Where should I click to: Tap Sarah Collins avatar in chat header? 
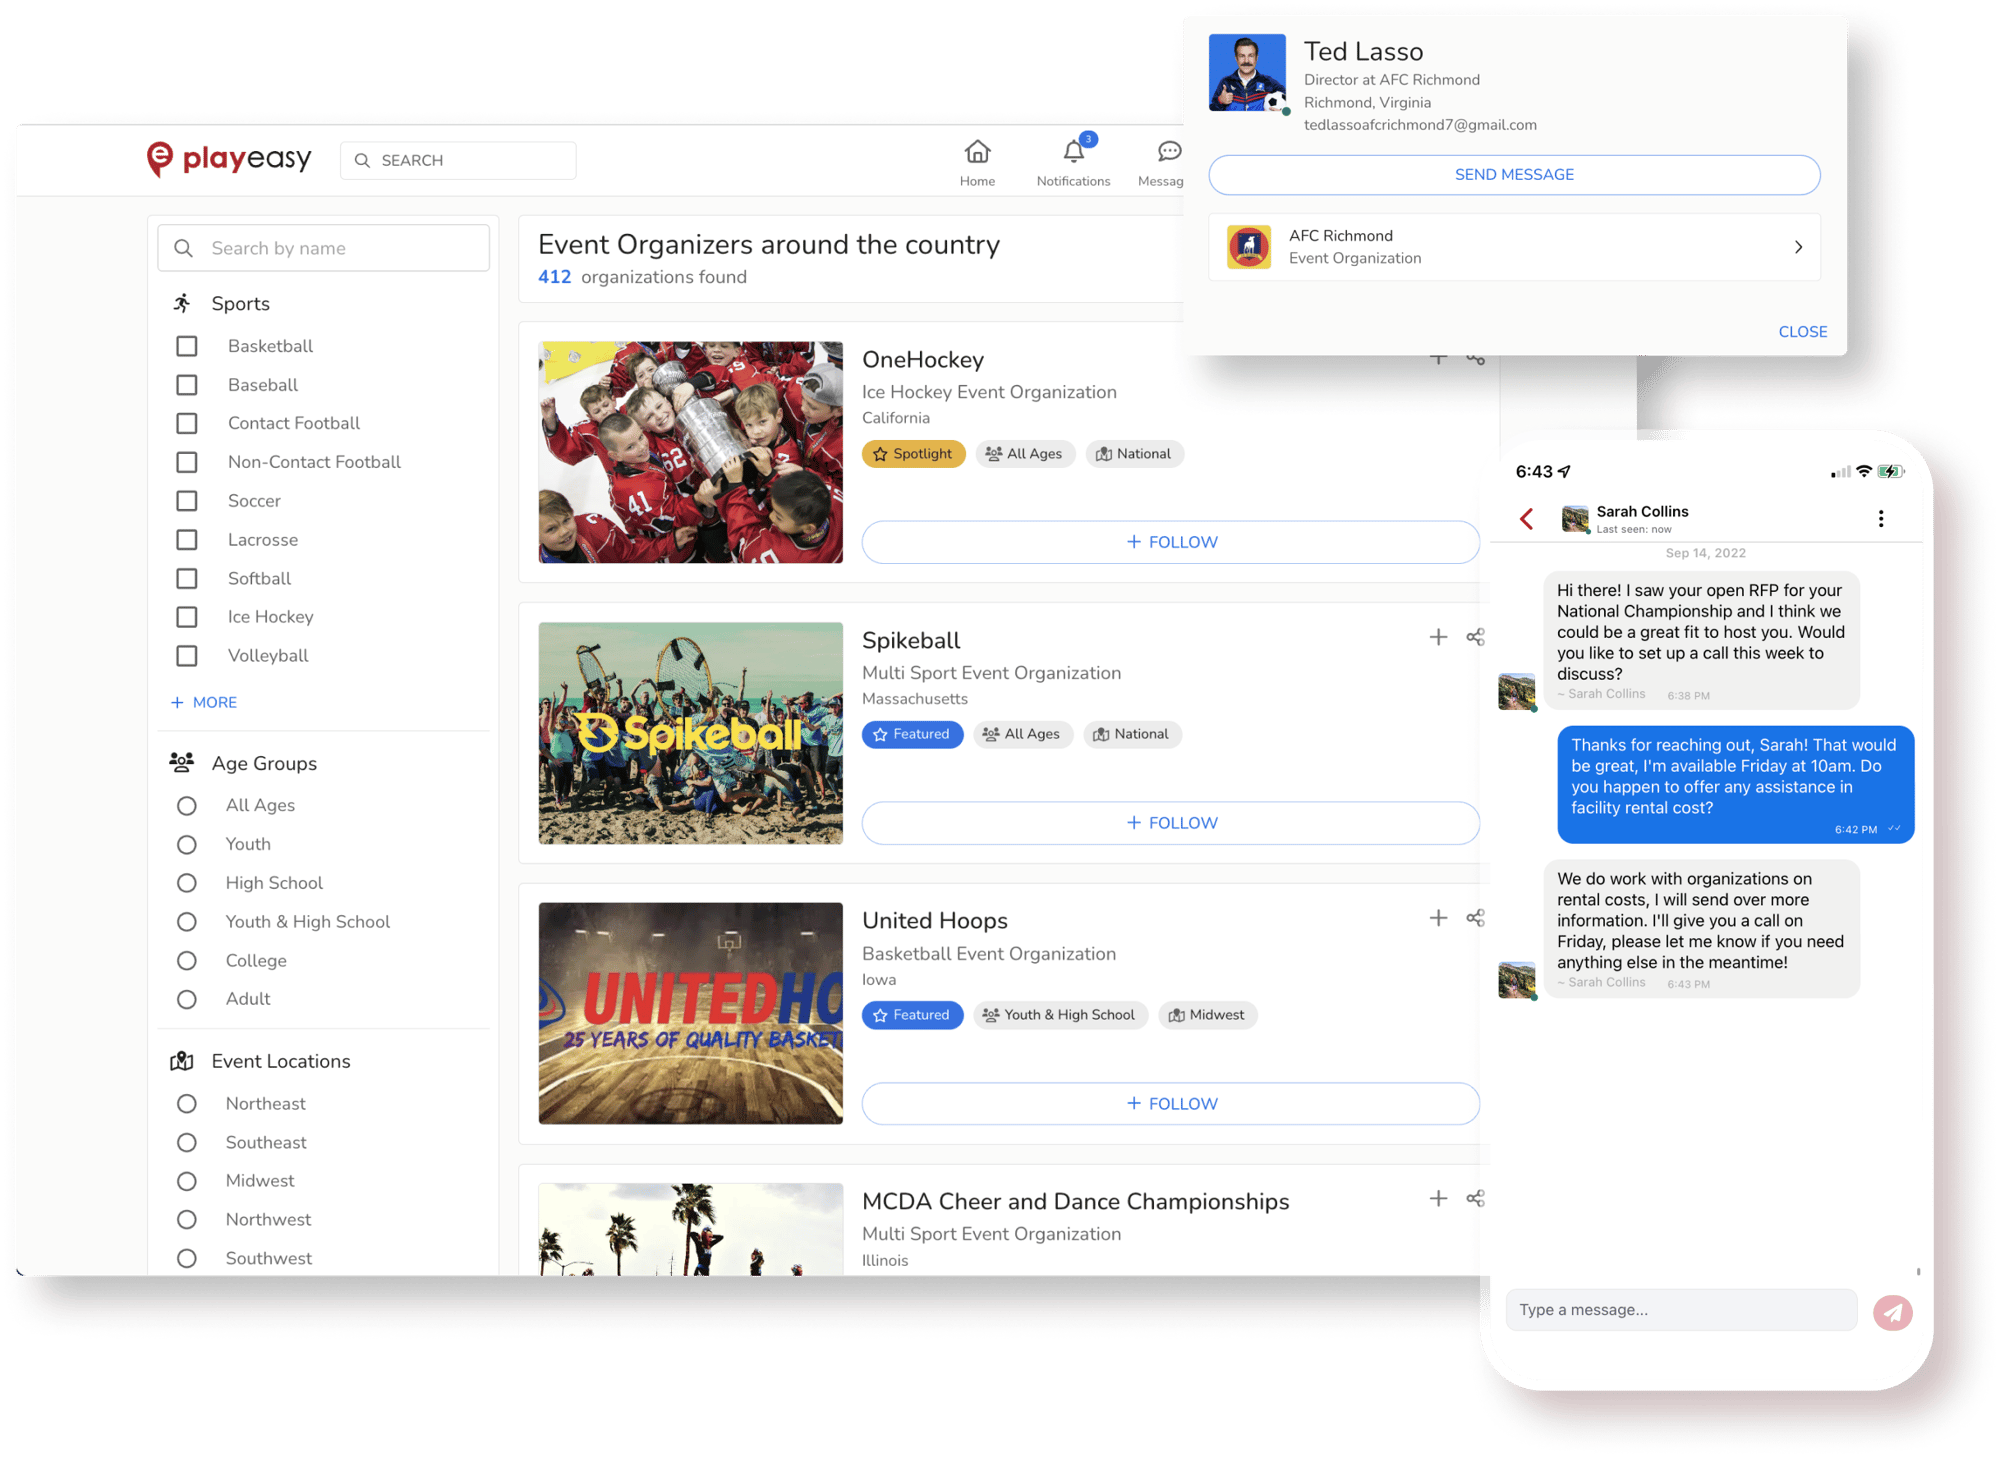pyautogui.click(x=1575, y=518)
